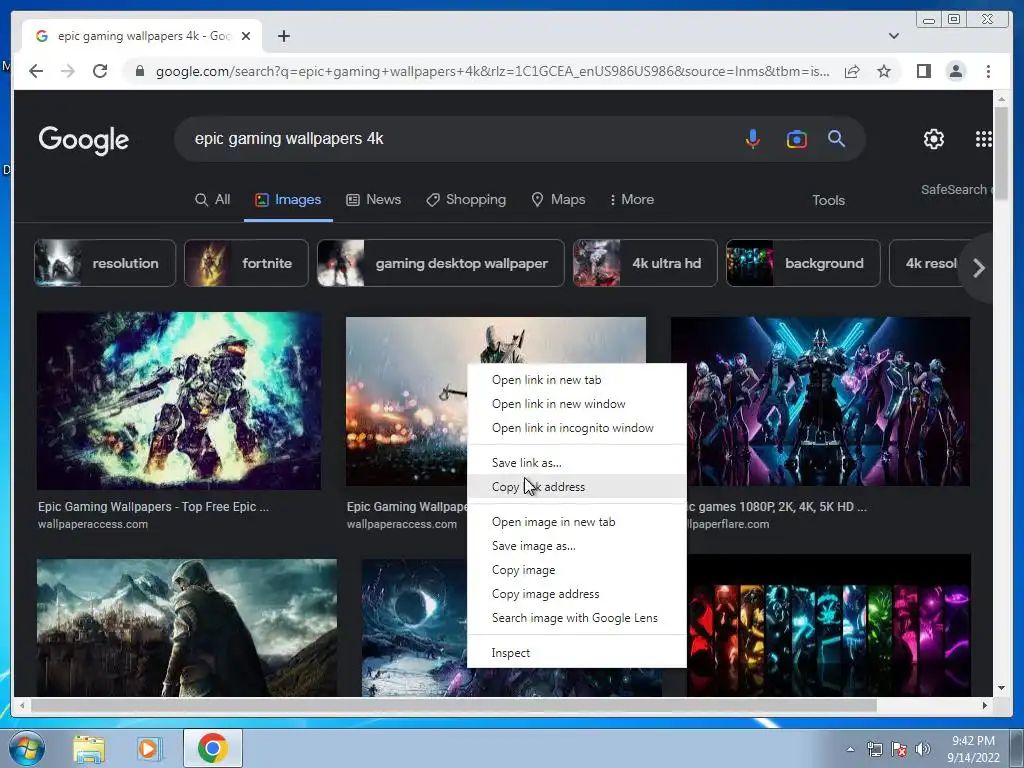Bookmark this tab with the star icon
Image resolution: width=1024 pixels, height=768 pixels.
pyautogui.click(x=884, y=71)
